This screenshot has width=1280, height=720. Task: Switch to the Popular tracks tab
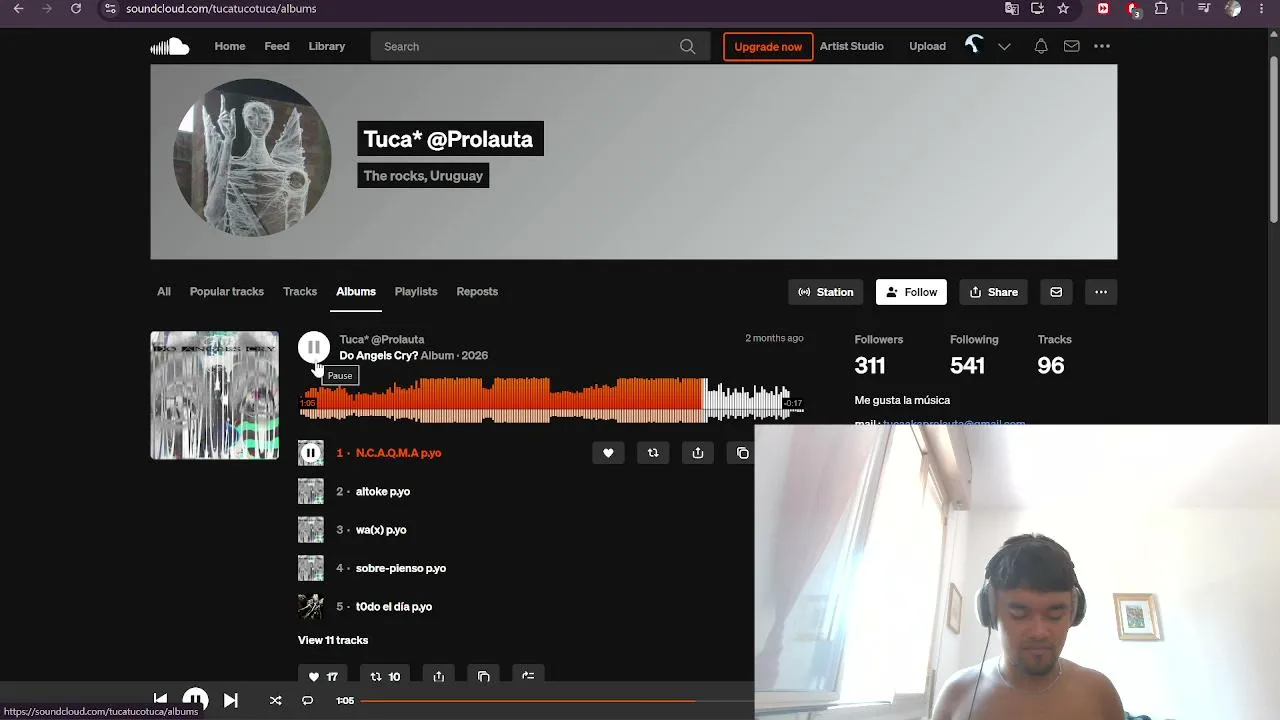[x=227, y=292]
